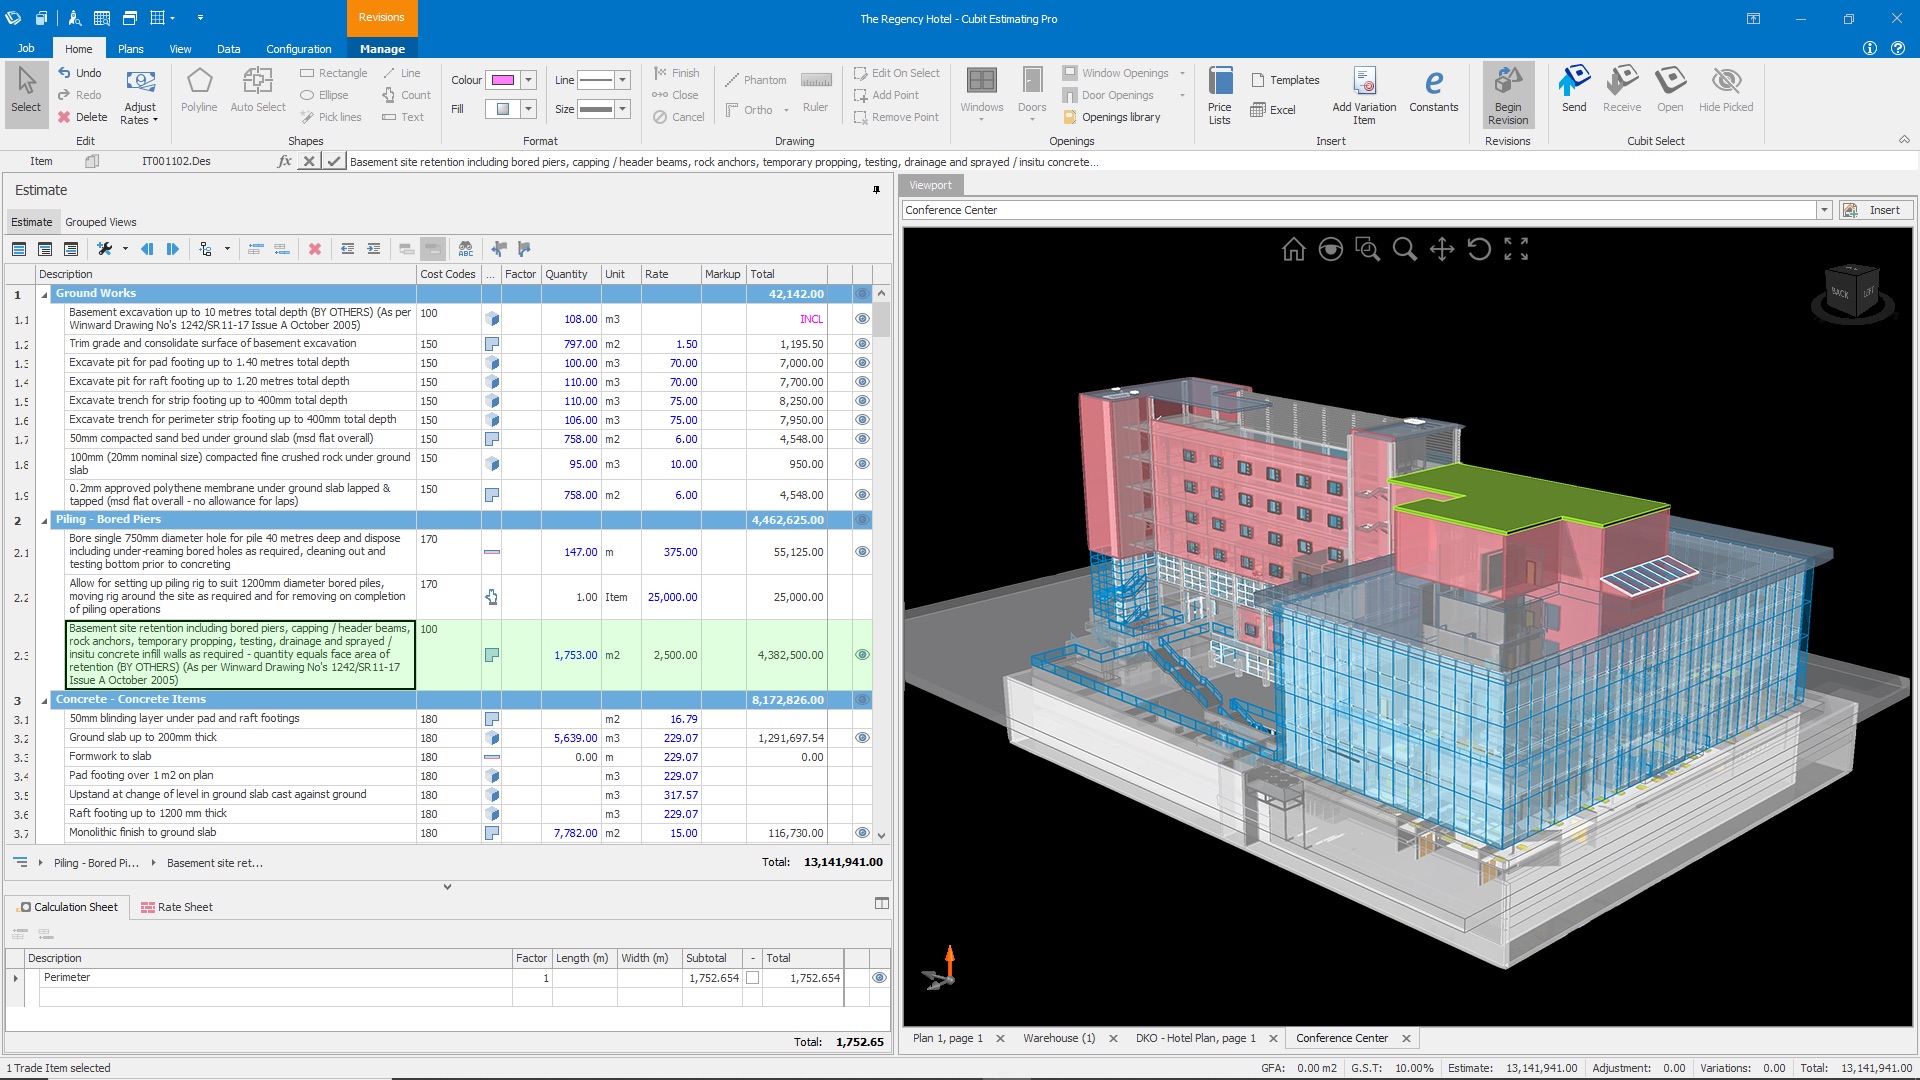Click the Send icon in Cubit Select
The image size is (1920, 1080).
(x=1574, y=90)
